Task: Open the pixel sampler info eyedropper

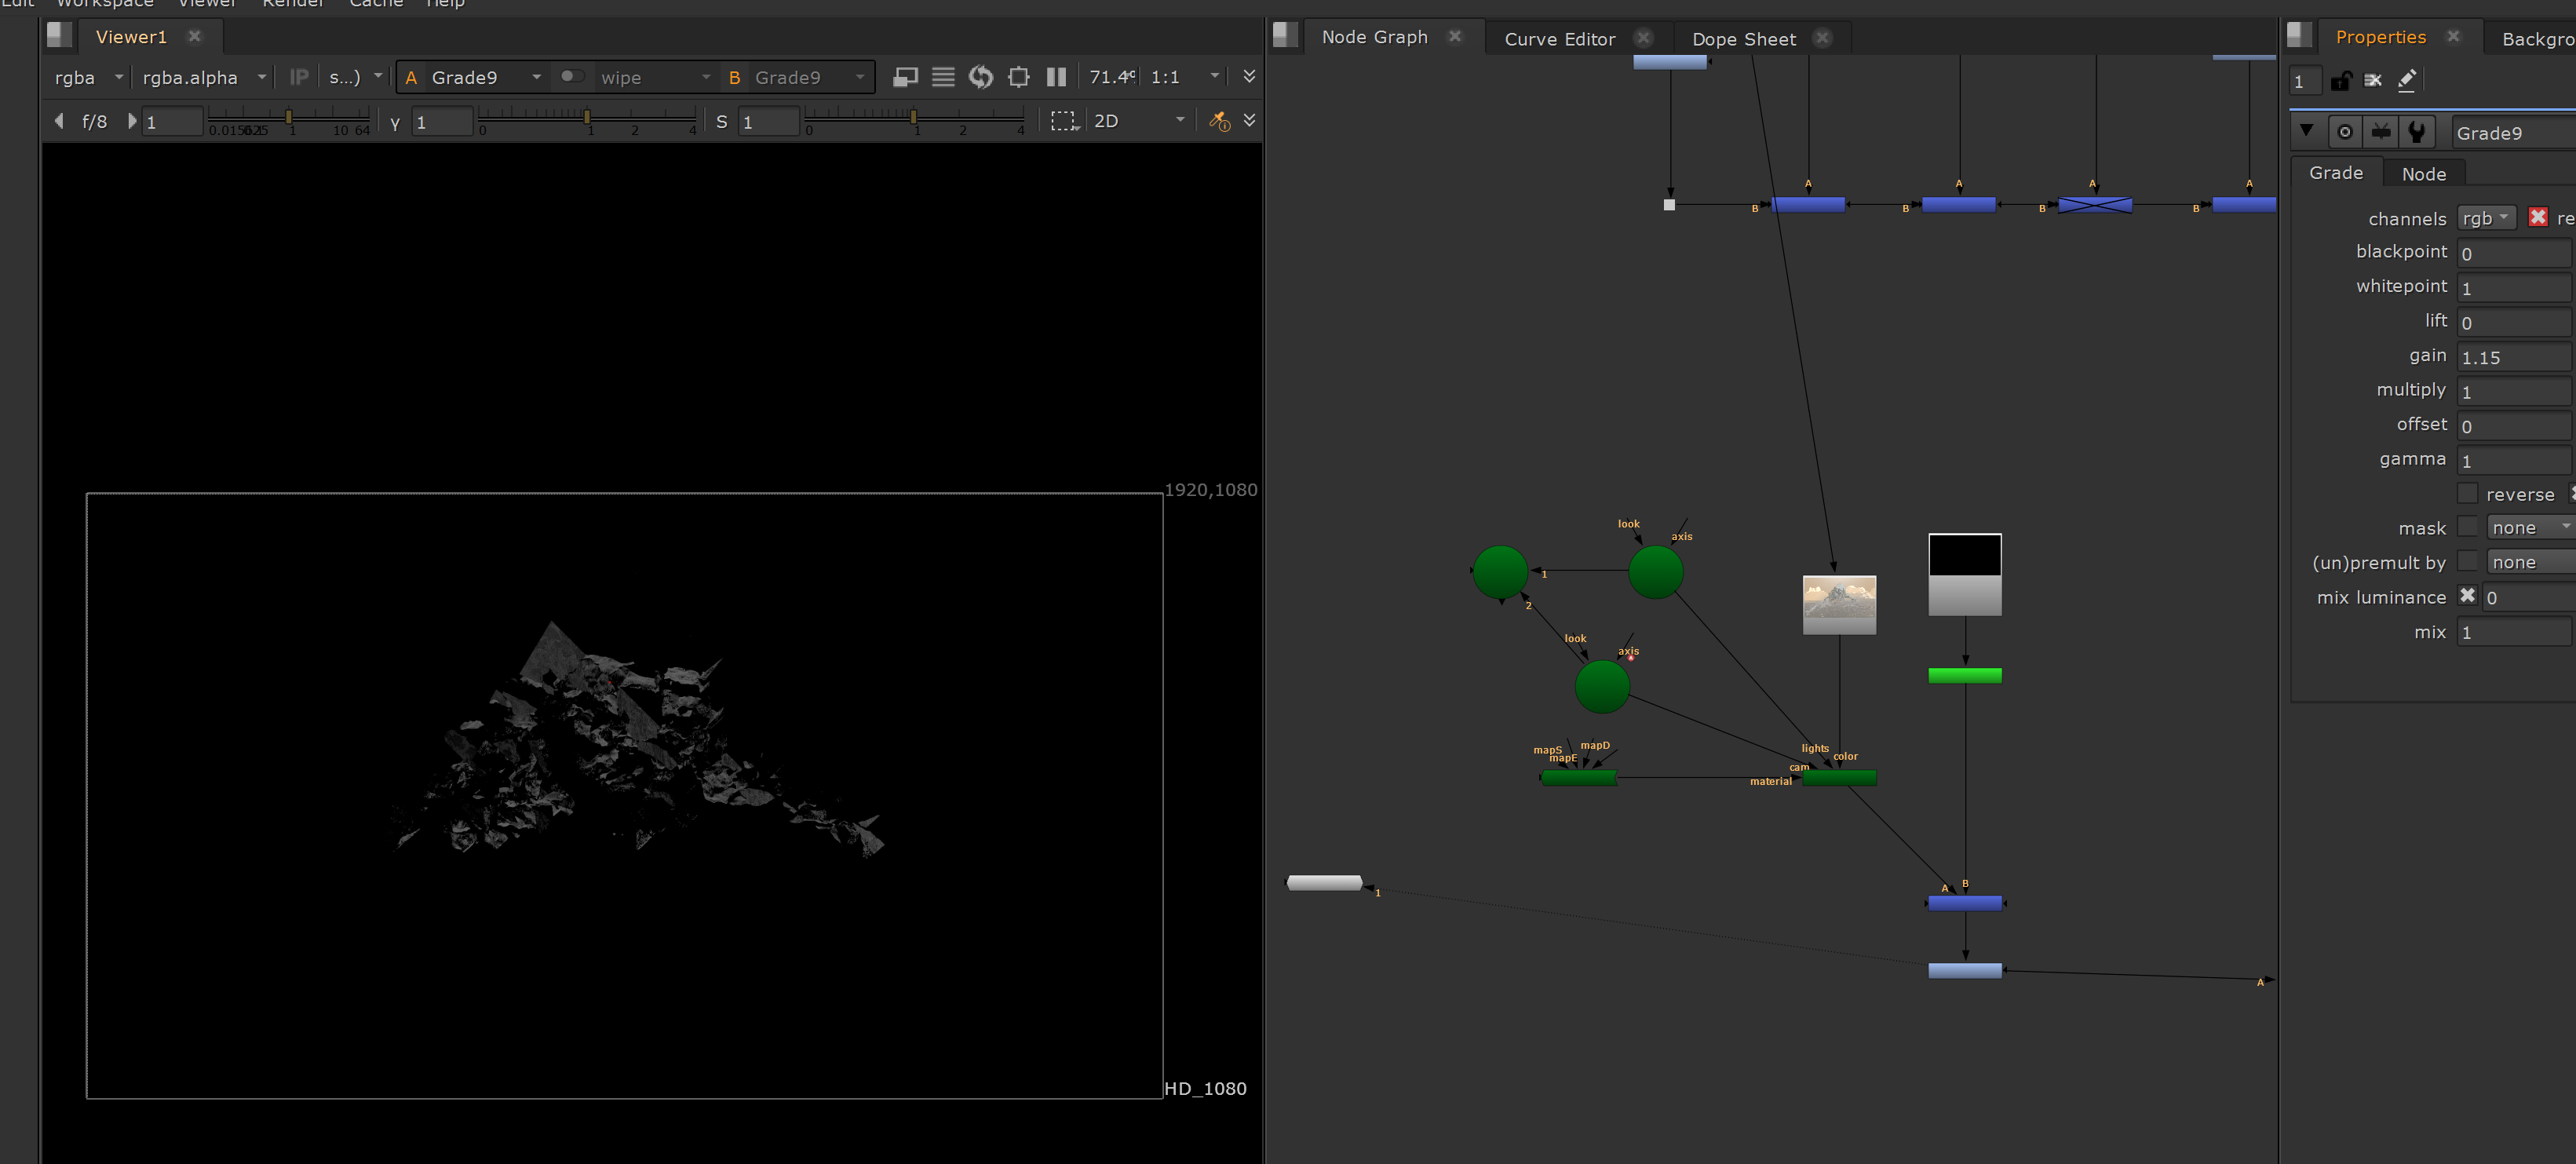Action: pos(1219,121)
